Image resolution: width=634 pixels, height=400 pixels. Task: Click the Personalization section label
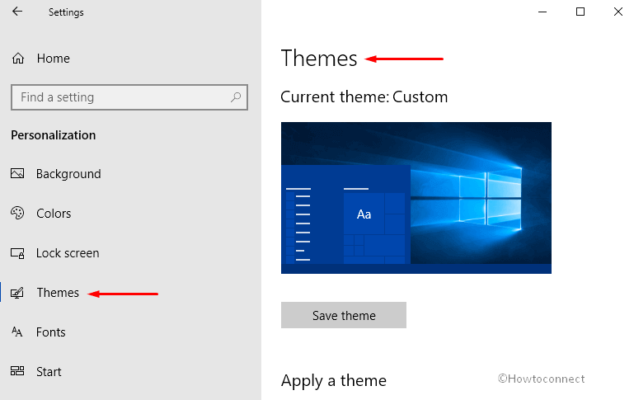[x=53, y=135]
